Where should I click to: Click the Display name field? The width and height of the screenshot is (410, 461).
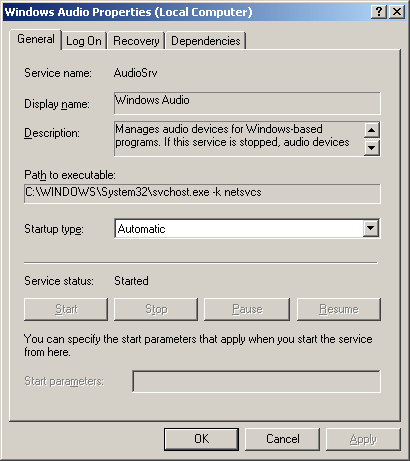[247, 103]
